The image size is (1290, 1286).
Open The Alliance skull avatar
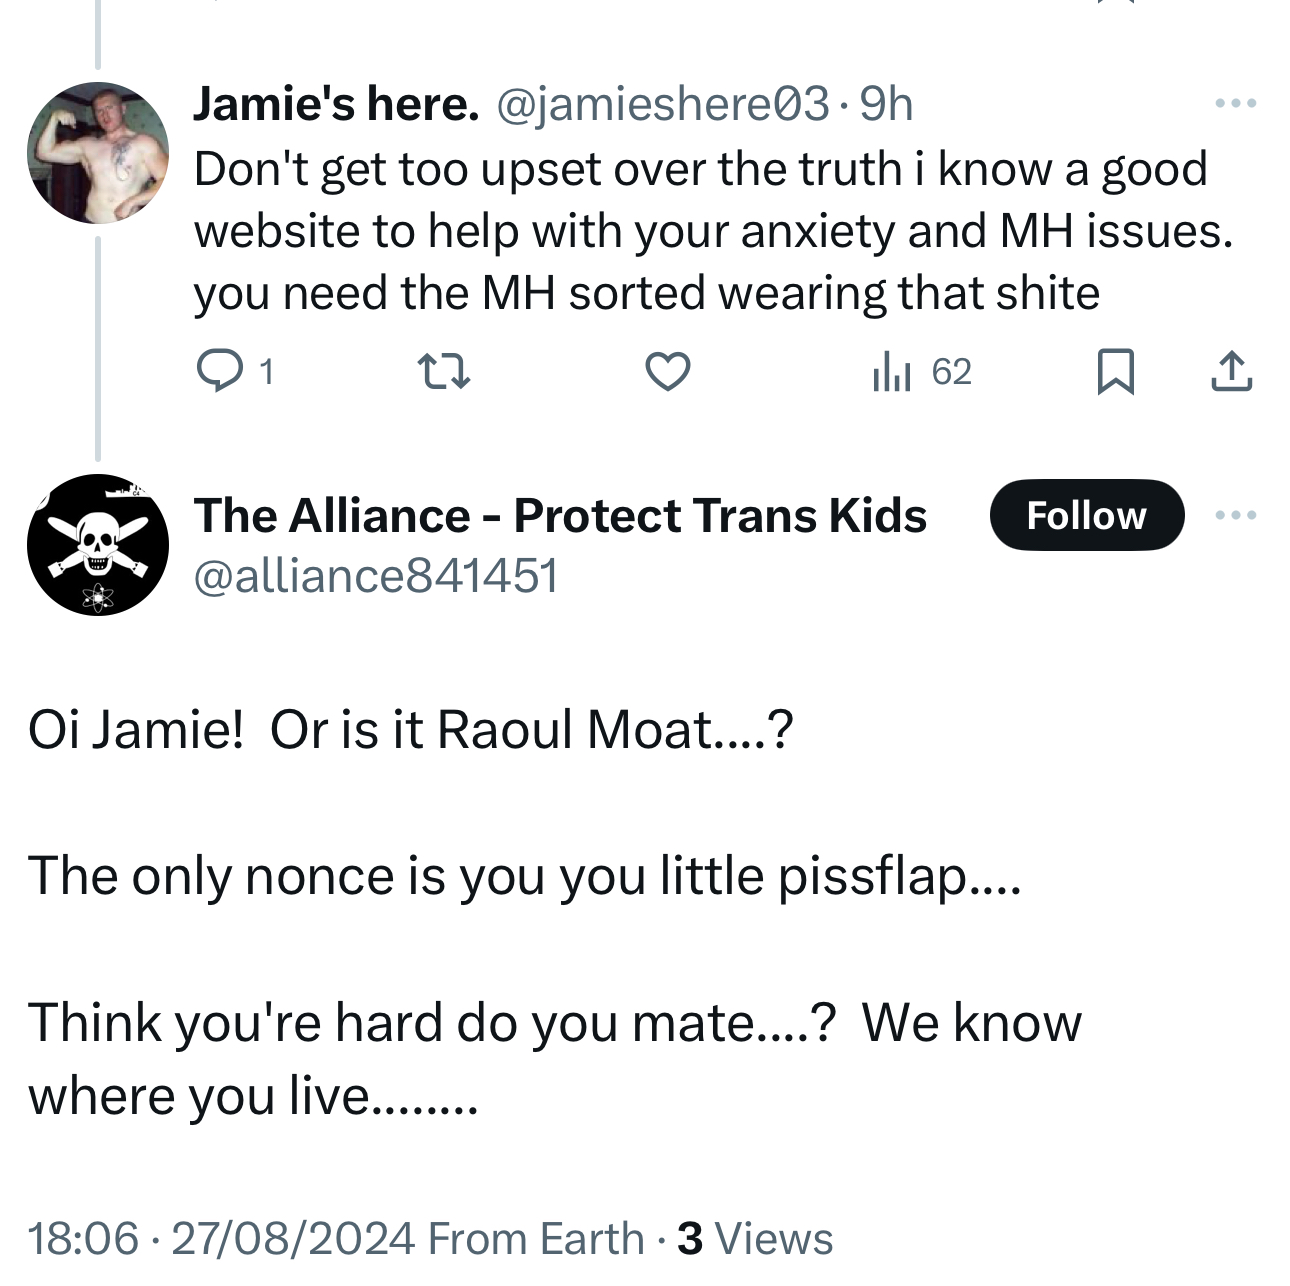coord(98,545)
